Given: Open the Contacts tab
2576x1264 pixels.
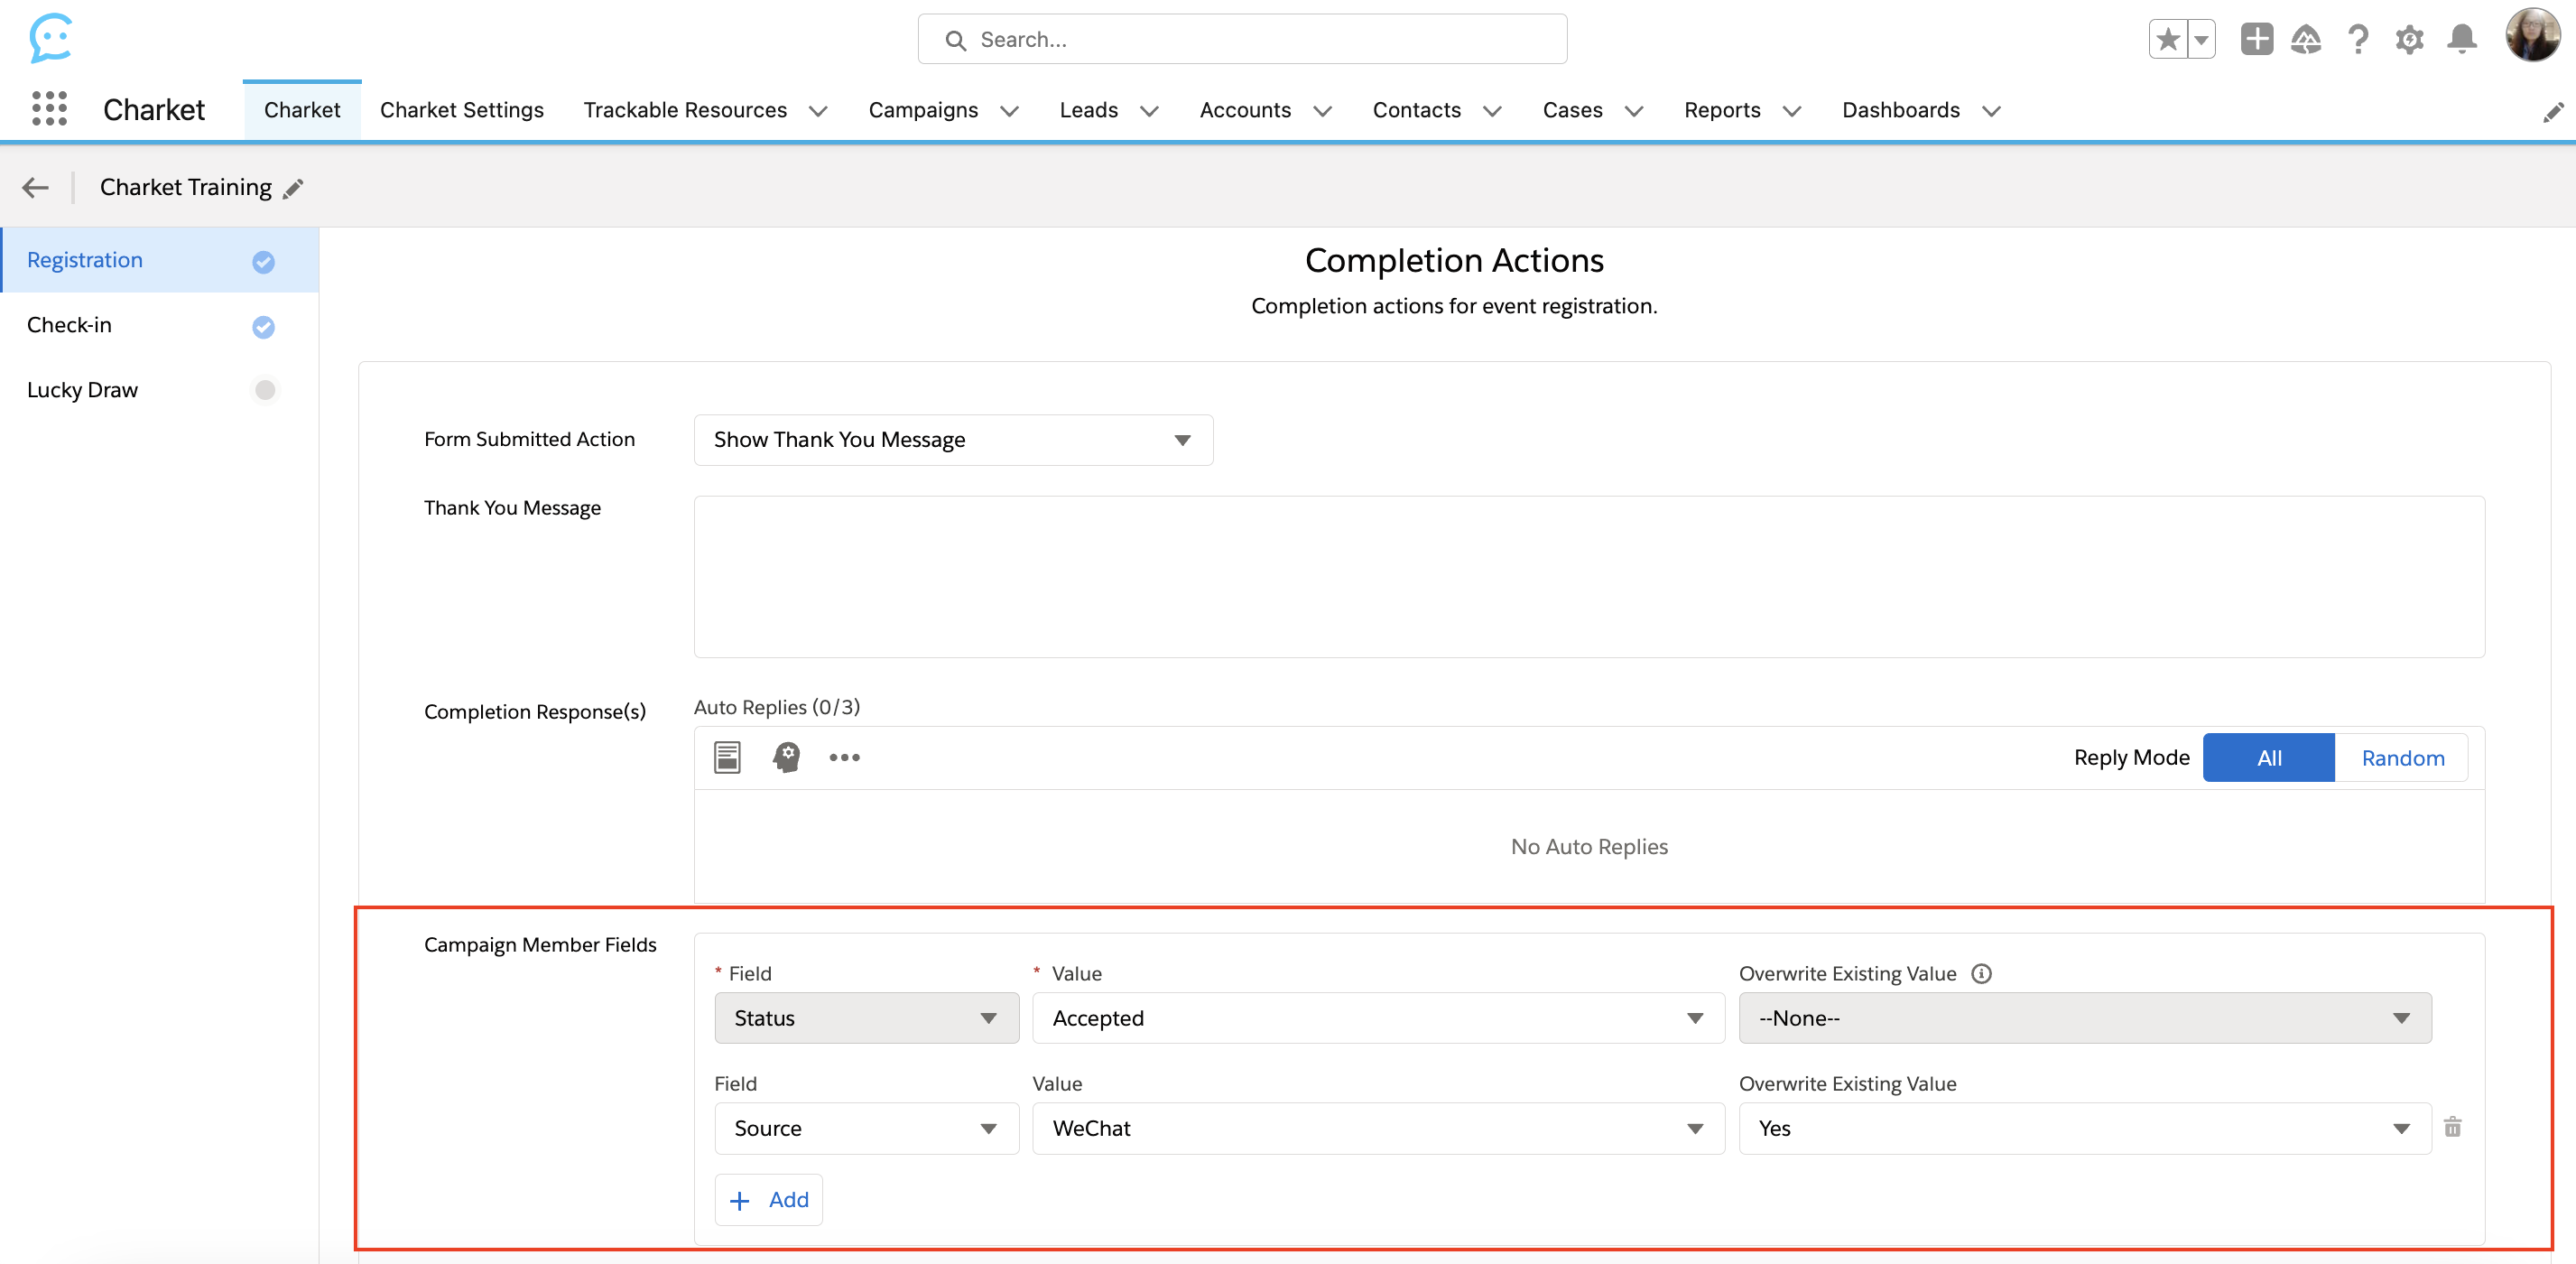Looking at the screenshot, I should coord(1416,110).
